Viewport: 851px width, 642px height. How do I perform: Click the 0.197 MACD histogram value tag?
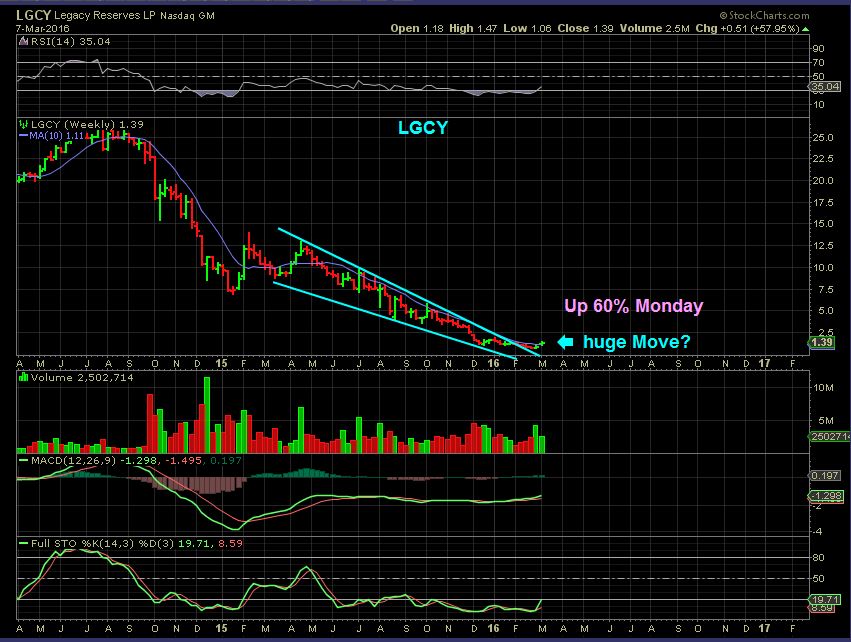click(x=824, y=476)
